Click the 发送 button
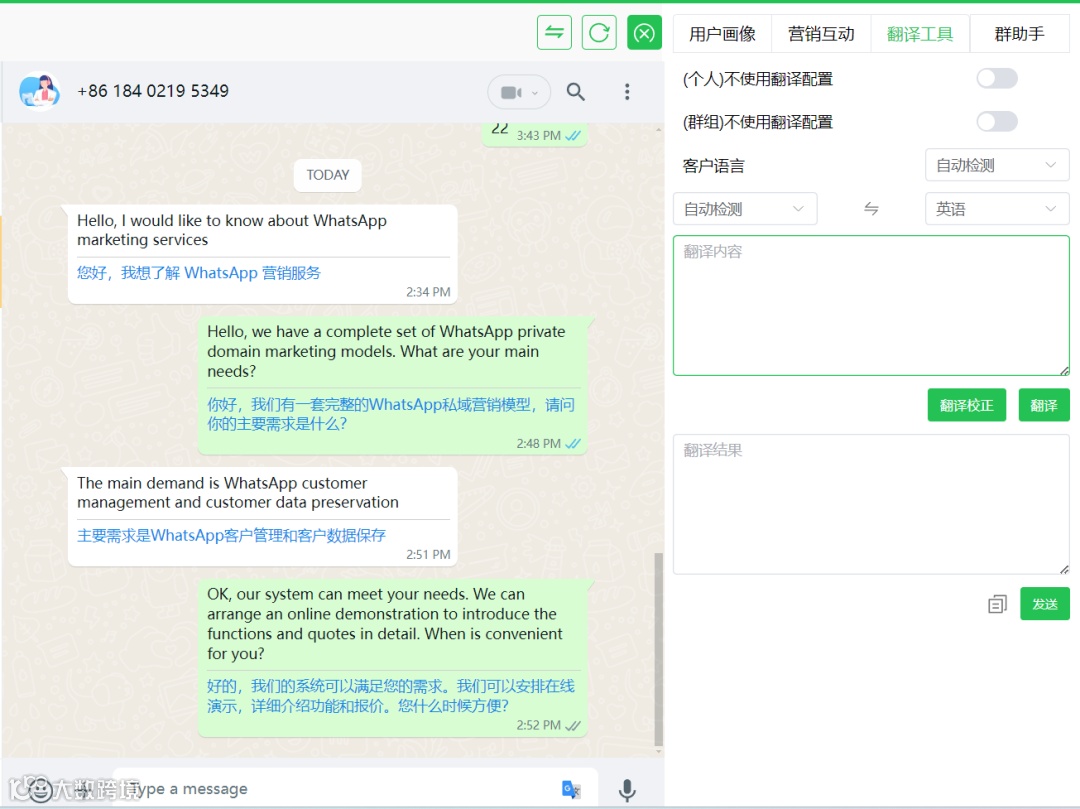This screenshot has width=1080, height=809. [1044, 604]
